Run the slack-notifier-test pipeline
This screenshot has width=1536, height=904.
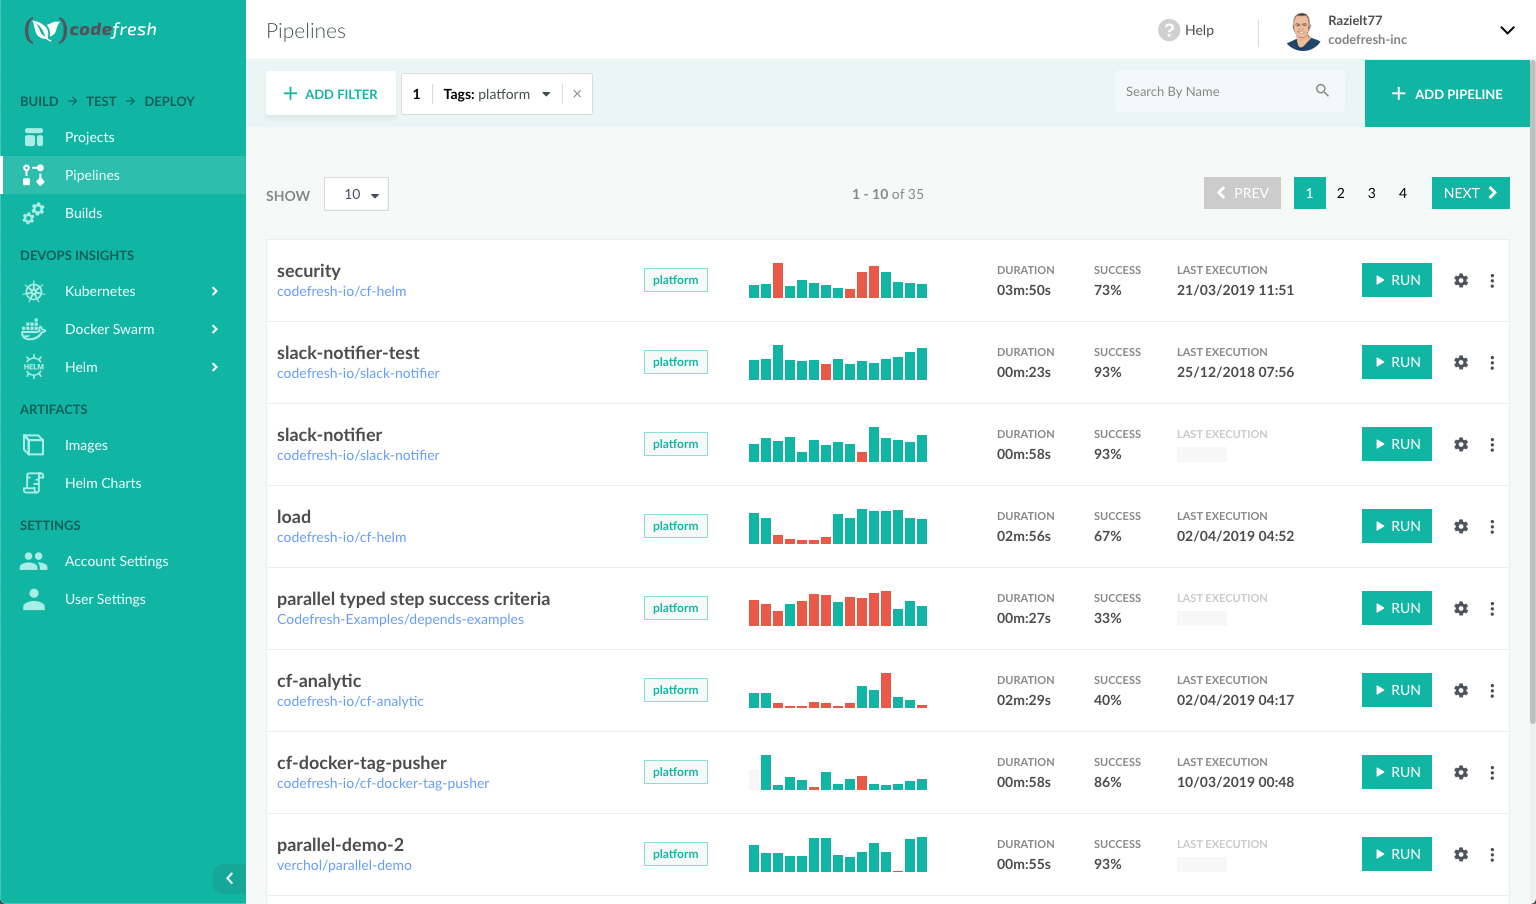1397,362
